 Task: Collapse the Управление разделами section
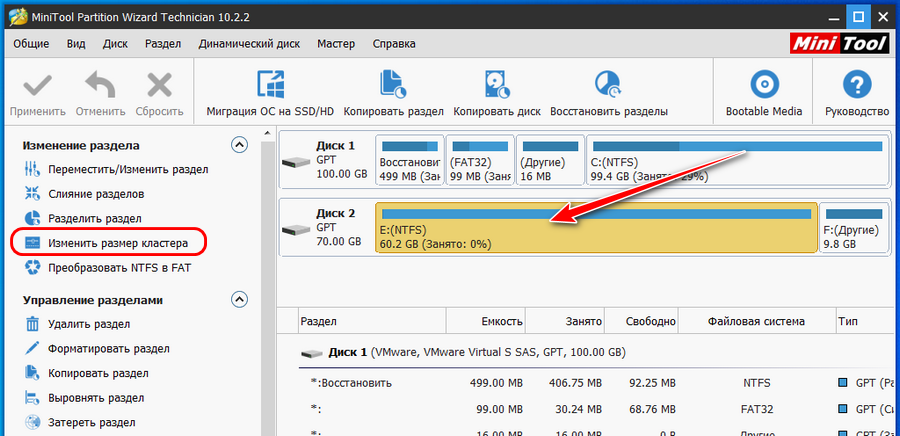[x=239, y=299]
